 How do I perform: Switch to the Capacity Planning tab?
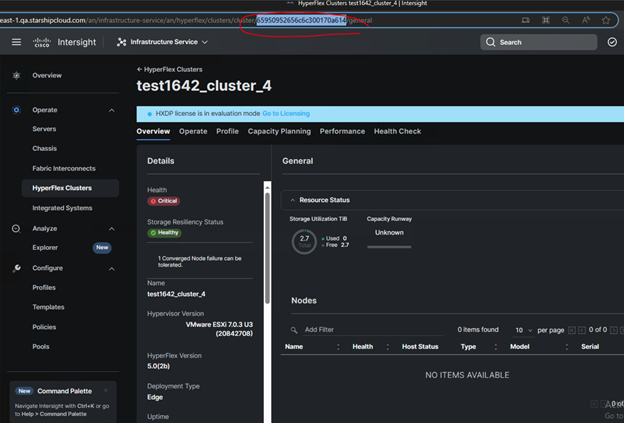279,131
